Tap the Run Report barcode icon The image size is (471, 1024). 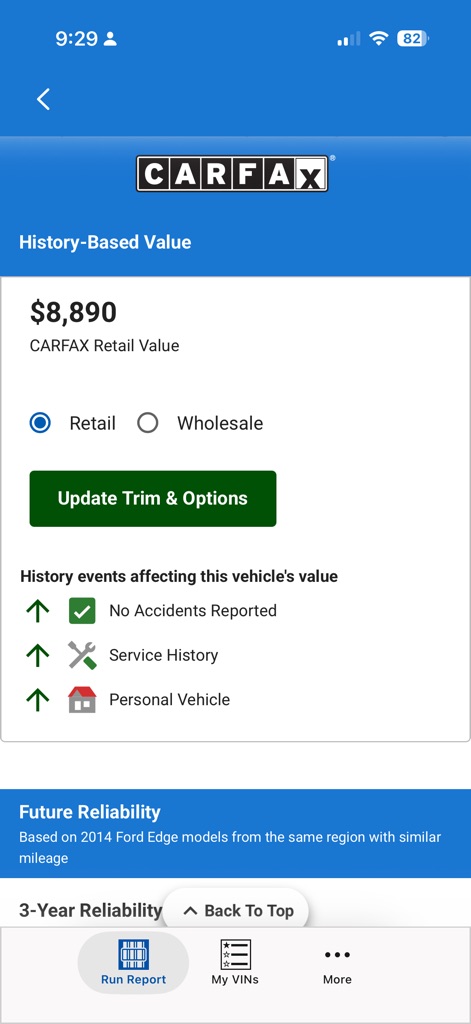[133, 955]
